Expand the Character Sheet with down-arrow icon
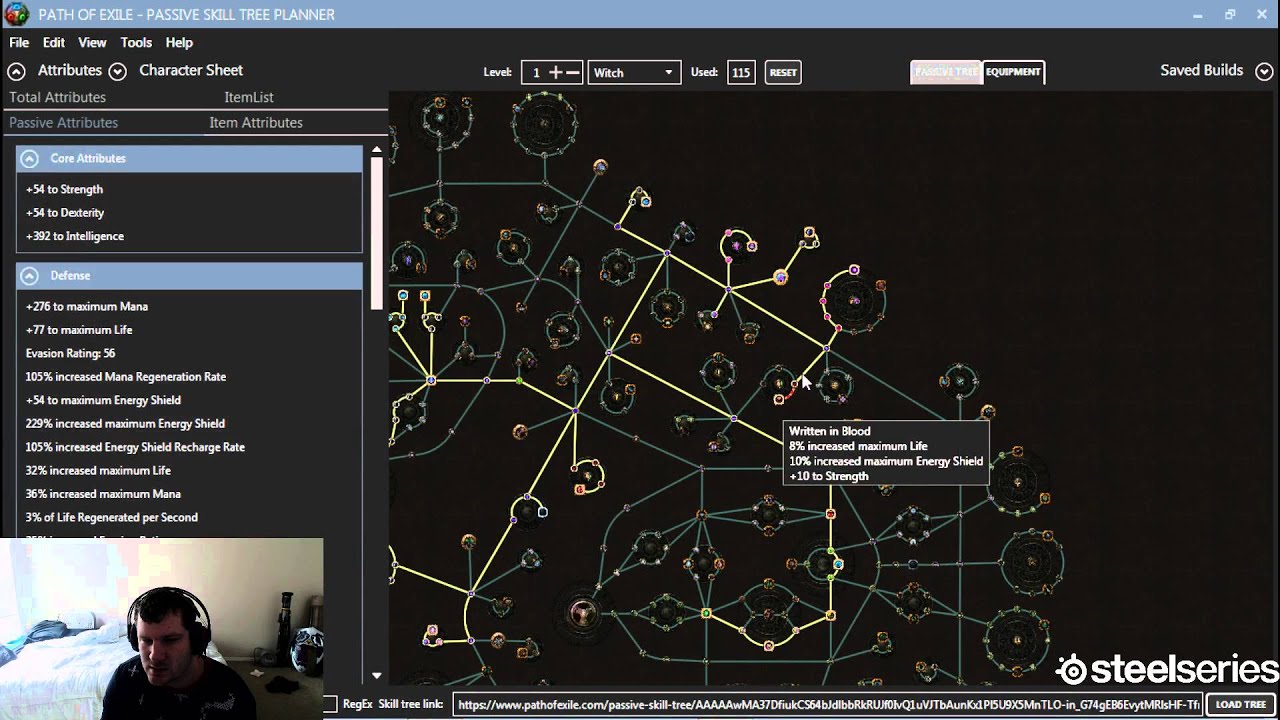 [117, 71]
